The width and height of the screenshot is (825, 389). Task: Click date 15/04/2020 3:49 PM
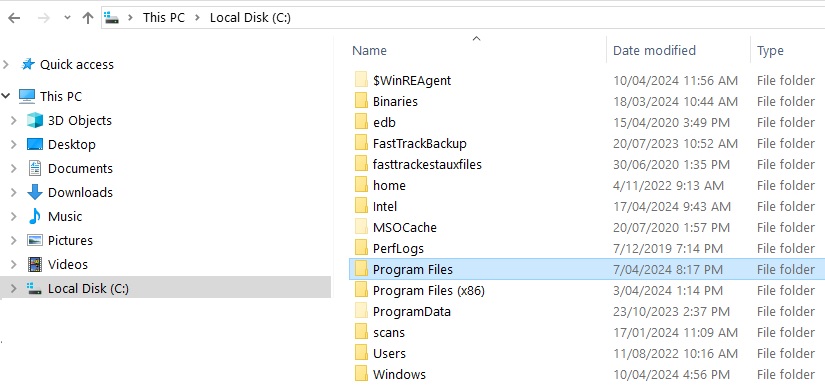click(671, 123)
